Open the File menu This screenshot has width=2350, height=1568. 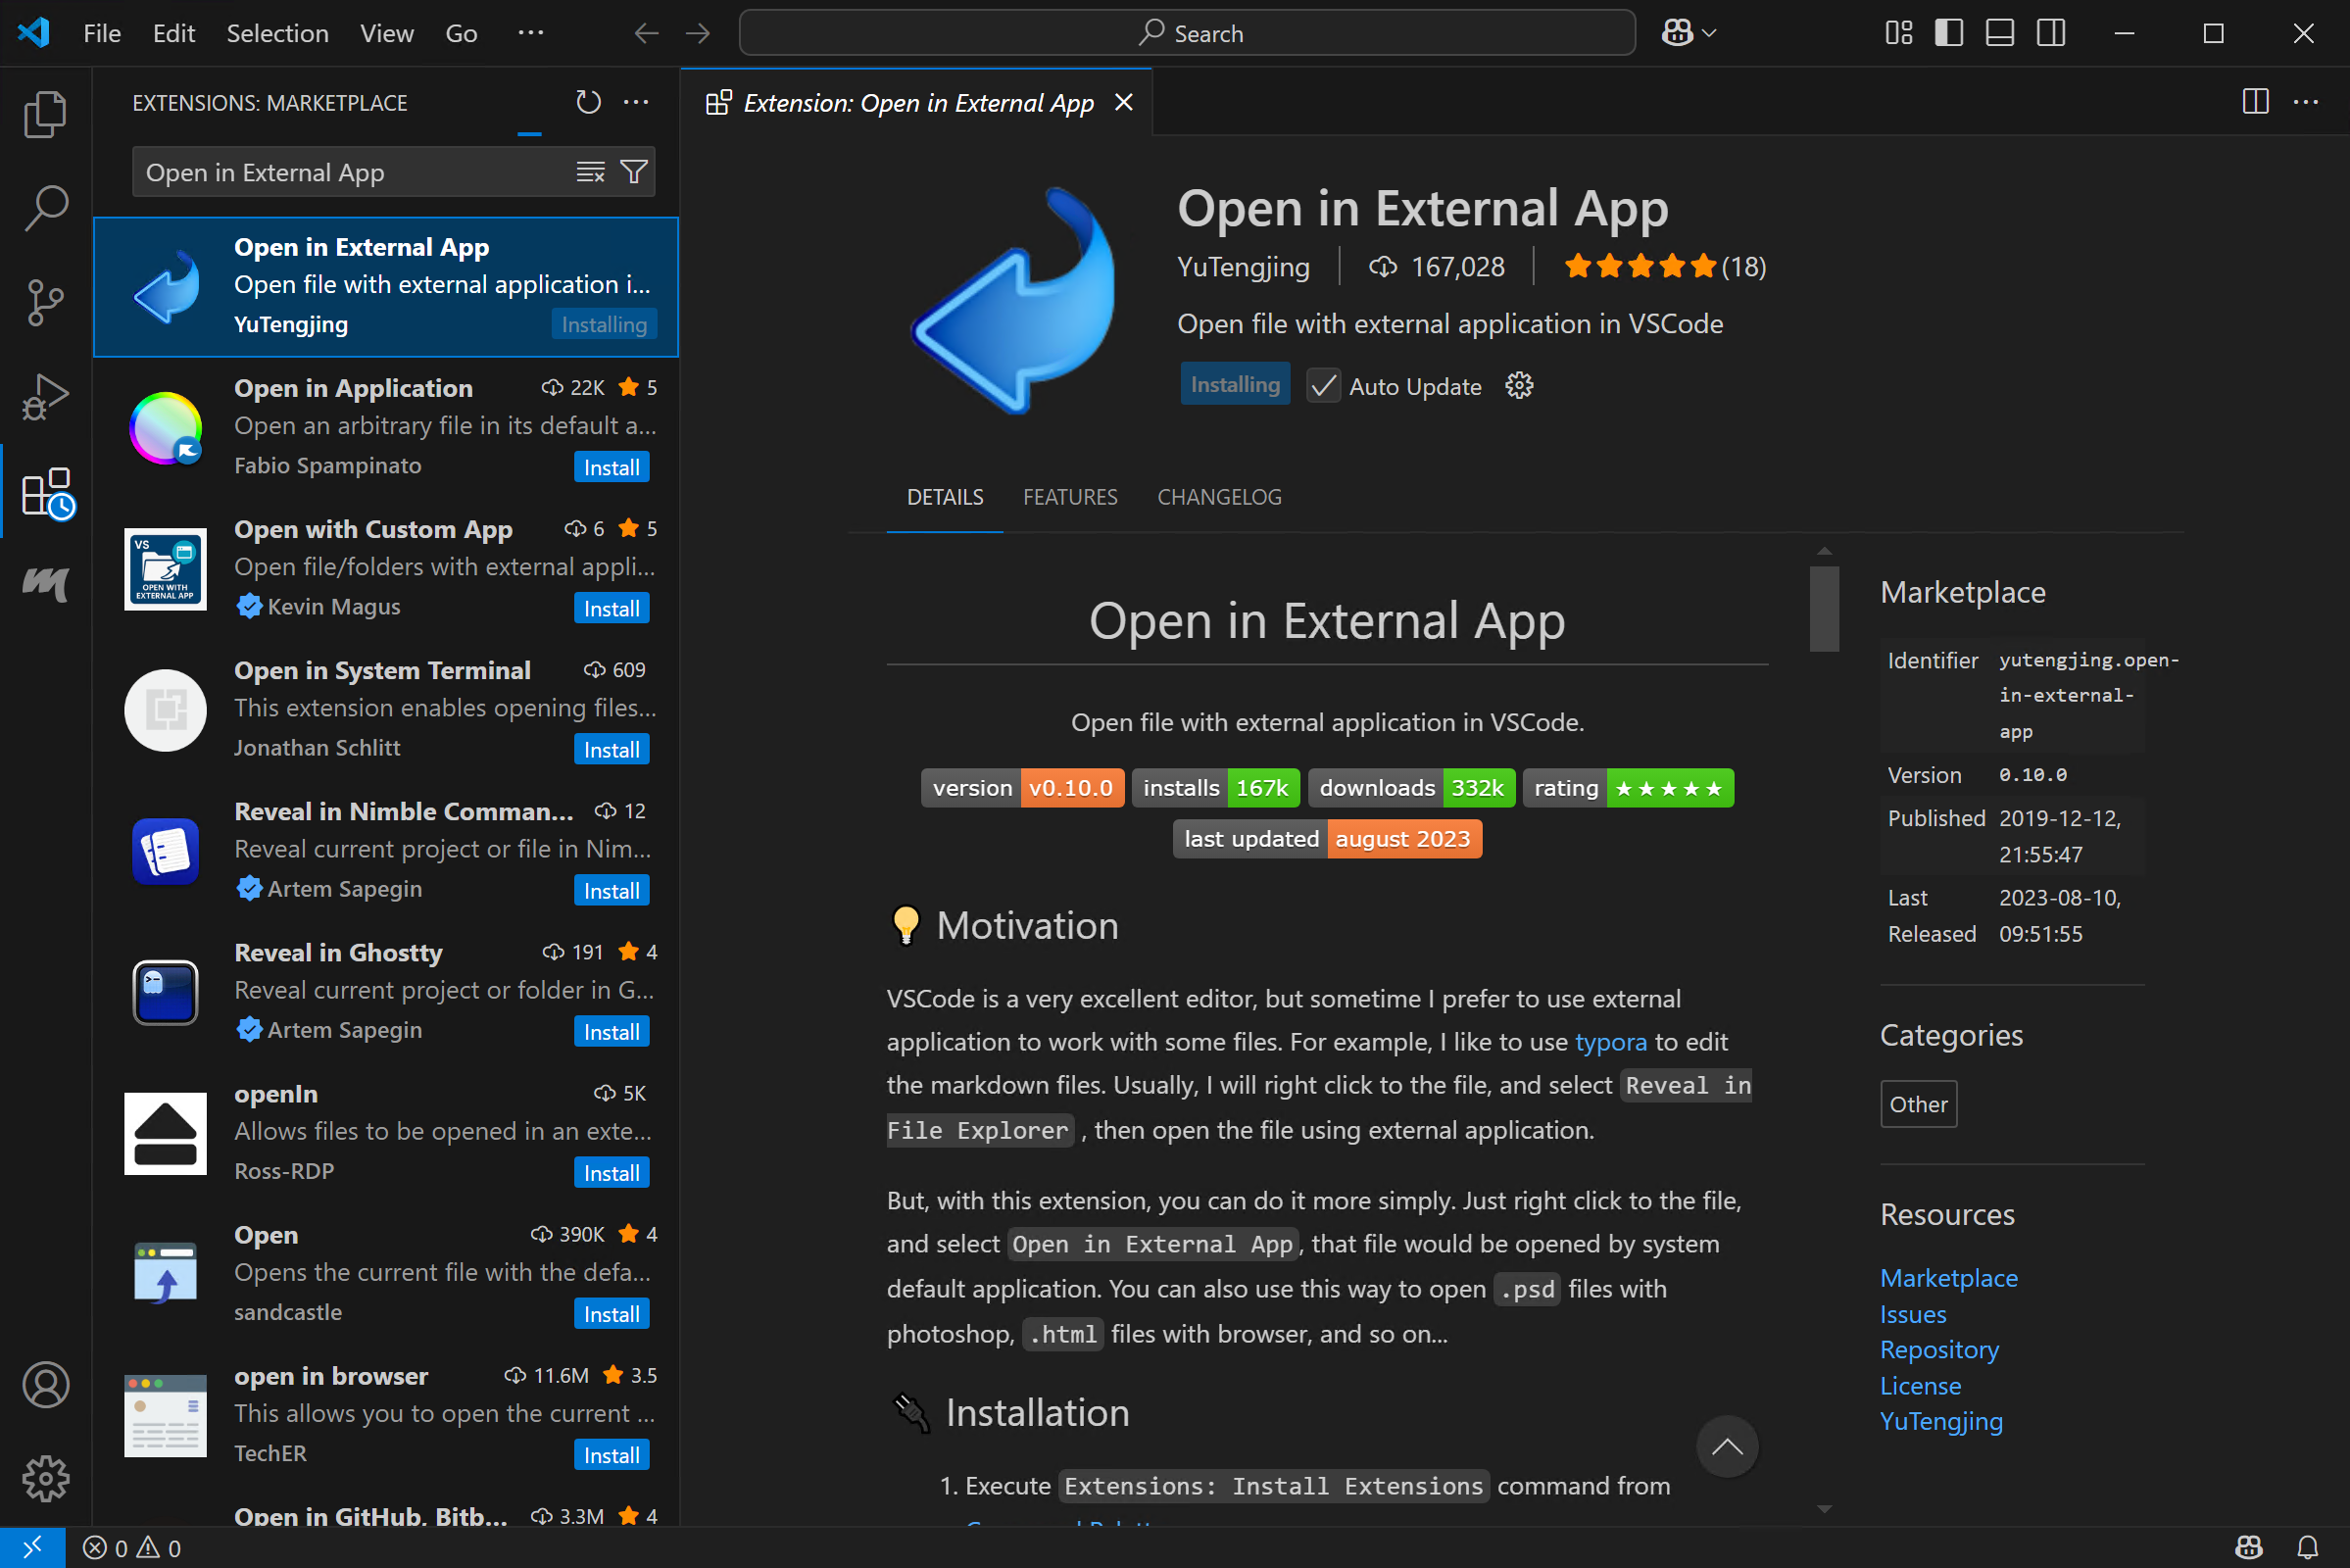[102, 33]
